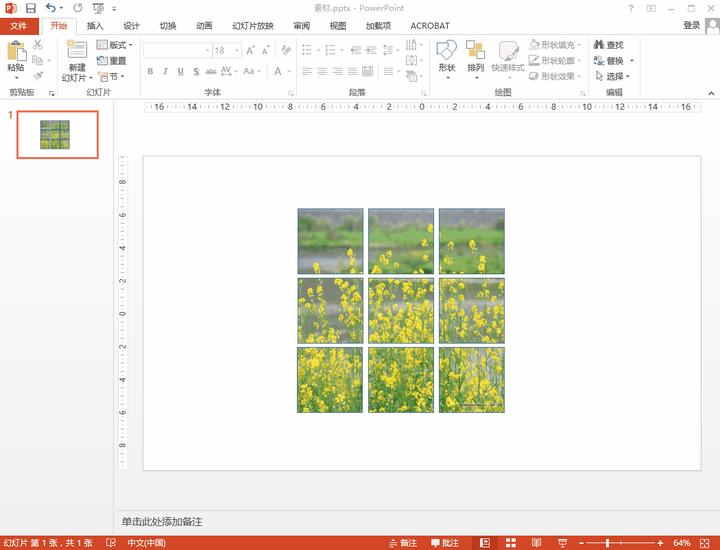Click the Redo/Repeat icon
This screenshot has height=550, width=720.
[78, 8]
